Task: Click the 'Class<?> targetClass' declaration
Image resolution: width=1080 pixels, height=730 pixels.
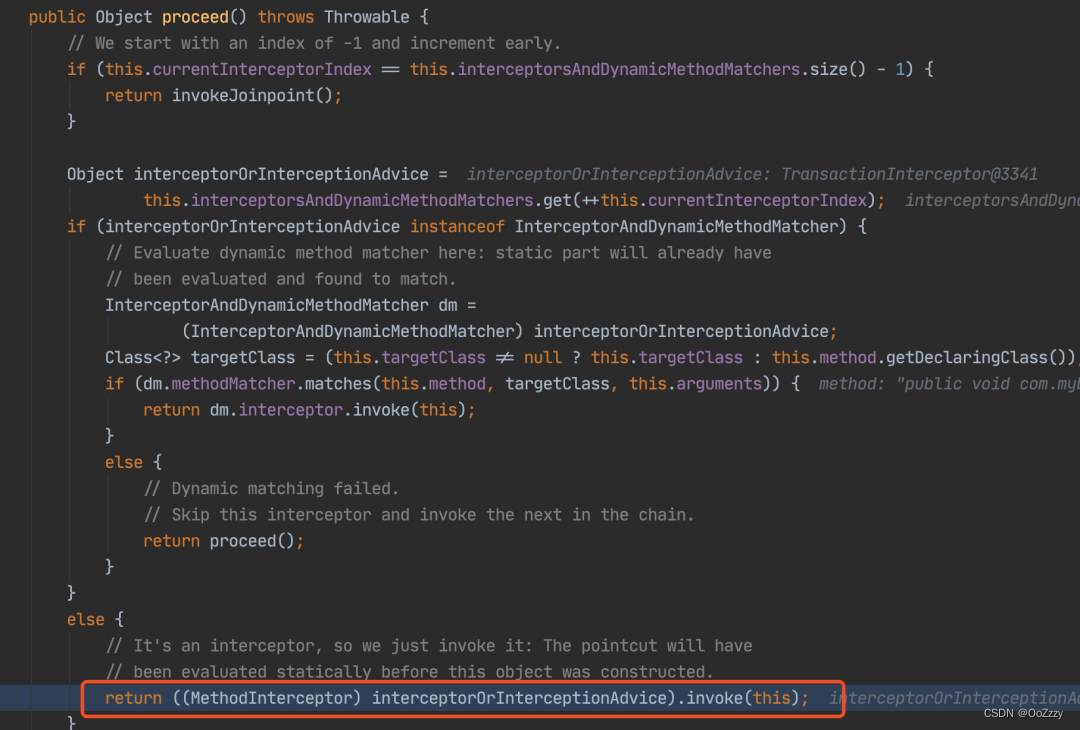Action: click(200, 357)
